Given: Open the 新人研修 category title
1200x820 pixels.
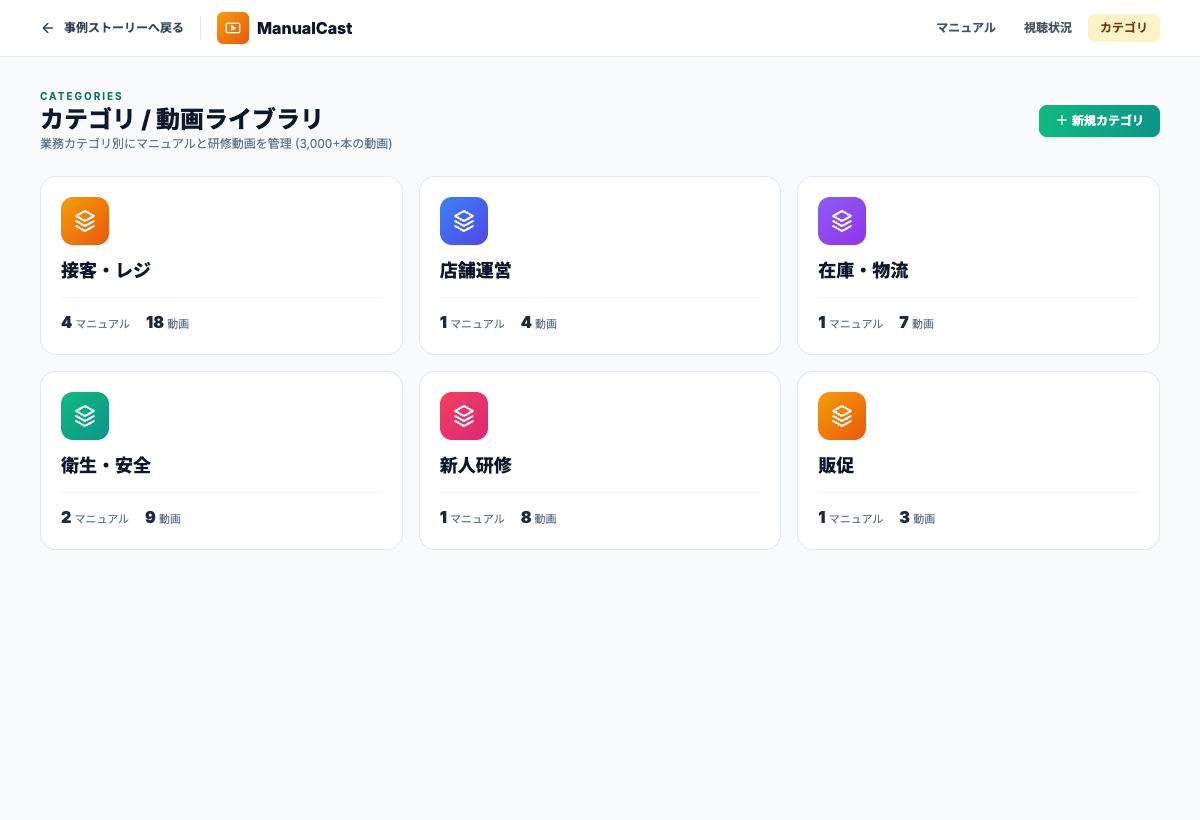Looking at the screenshot, I should point(476,466).
